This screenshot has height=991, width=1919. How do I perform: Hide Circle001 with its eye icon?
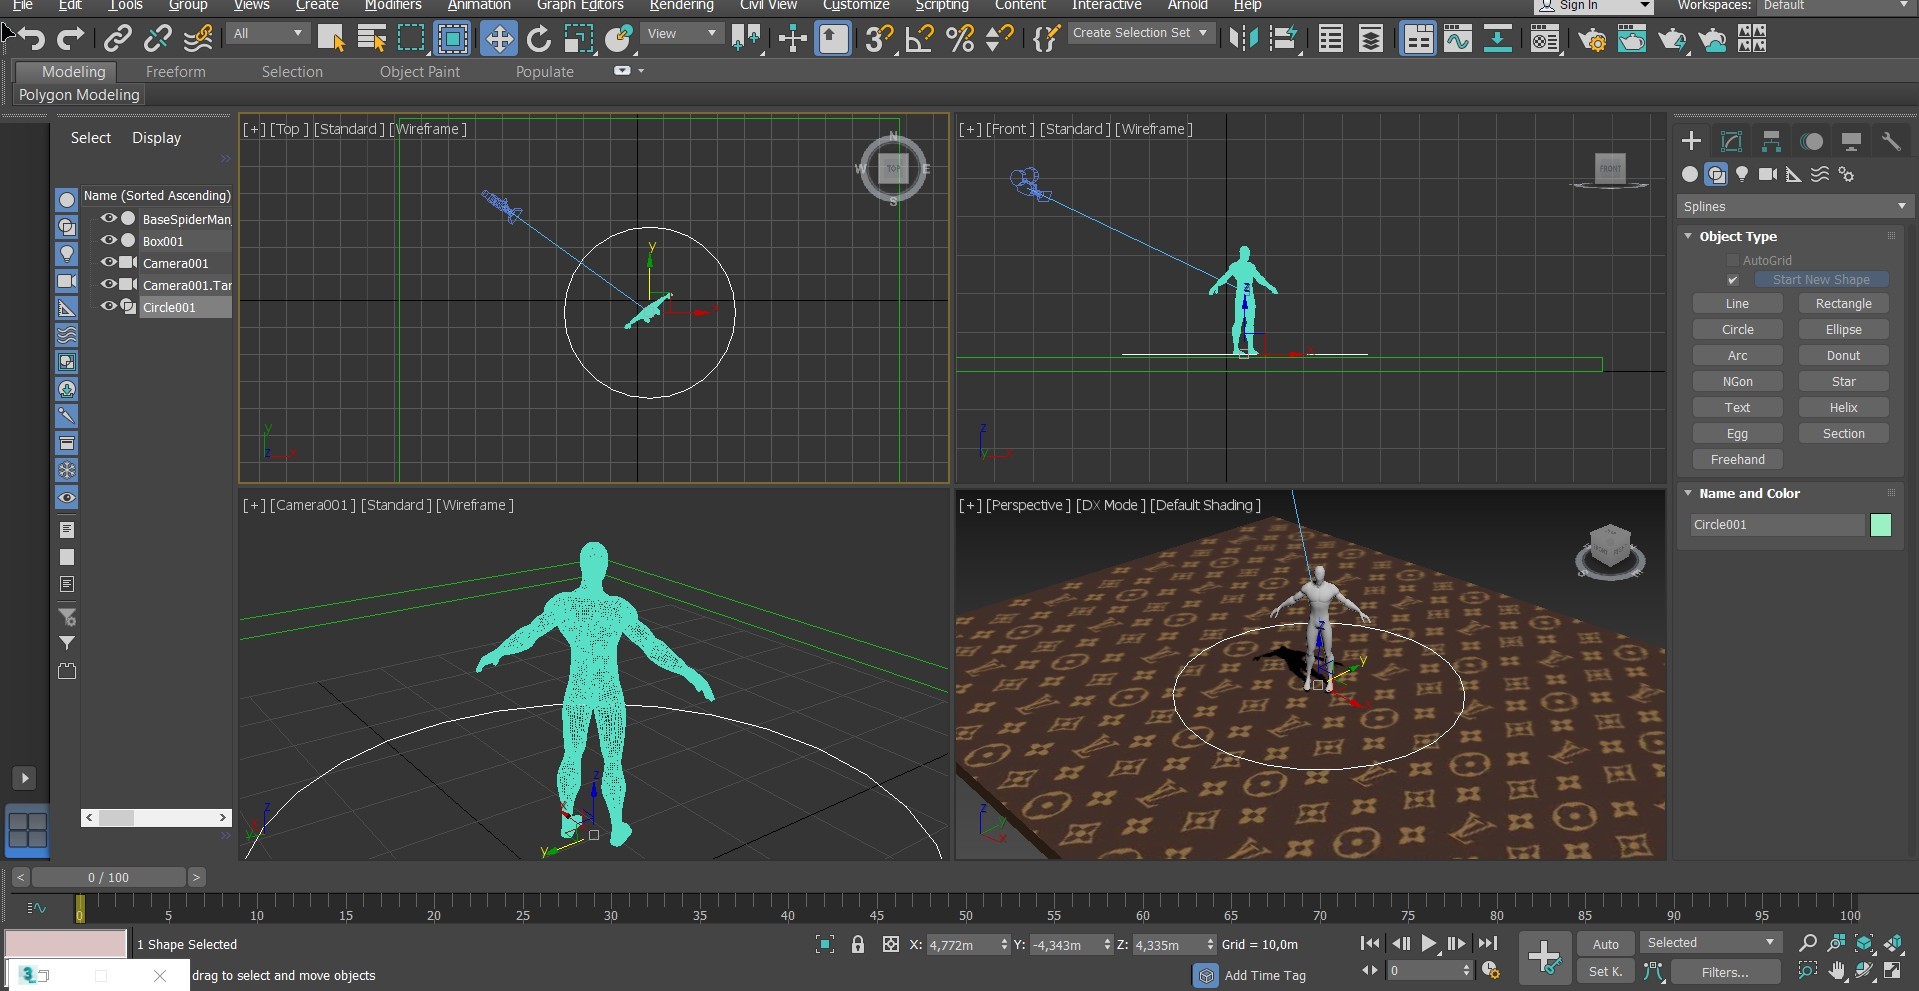pyautogui.click(x=108, y=306)
